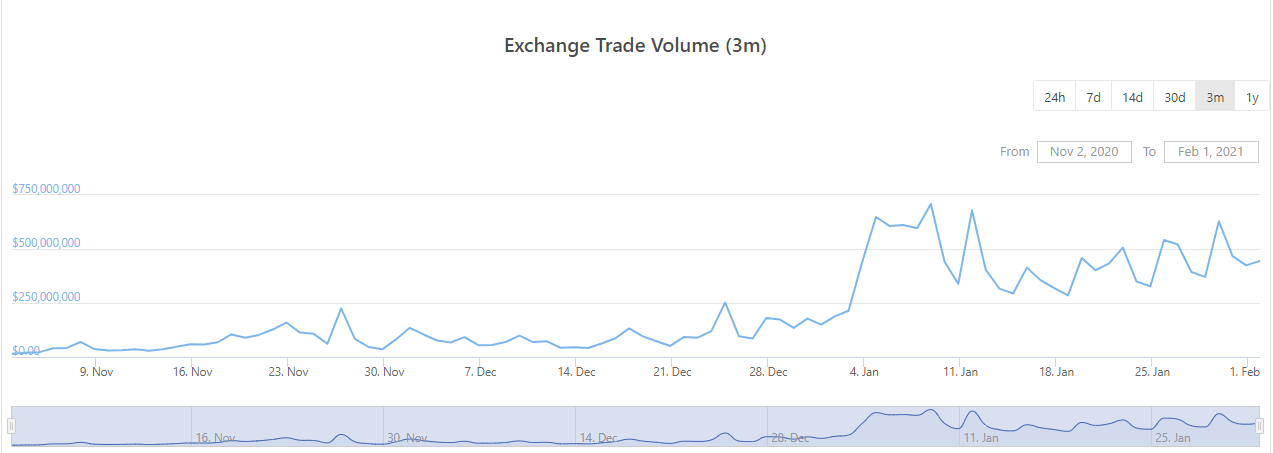This screenshot has height=453, width=1273.
Task: Click the right navigator handle
Action: pos(1260,426)
